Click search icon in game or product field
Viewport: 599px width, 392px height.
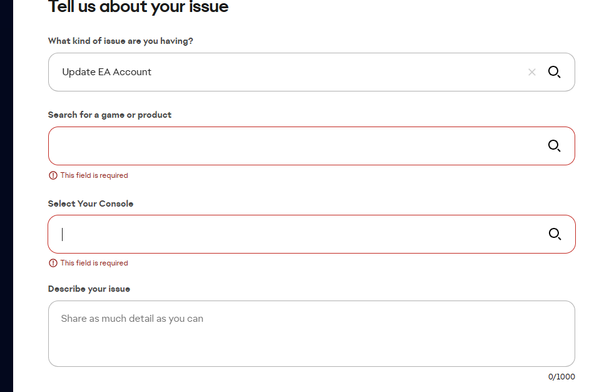[x=554, y=146]
